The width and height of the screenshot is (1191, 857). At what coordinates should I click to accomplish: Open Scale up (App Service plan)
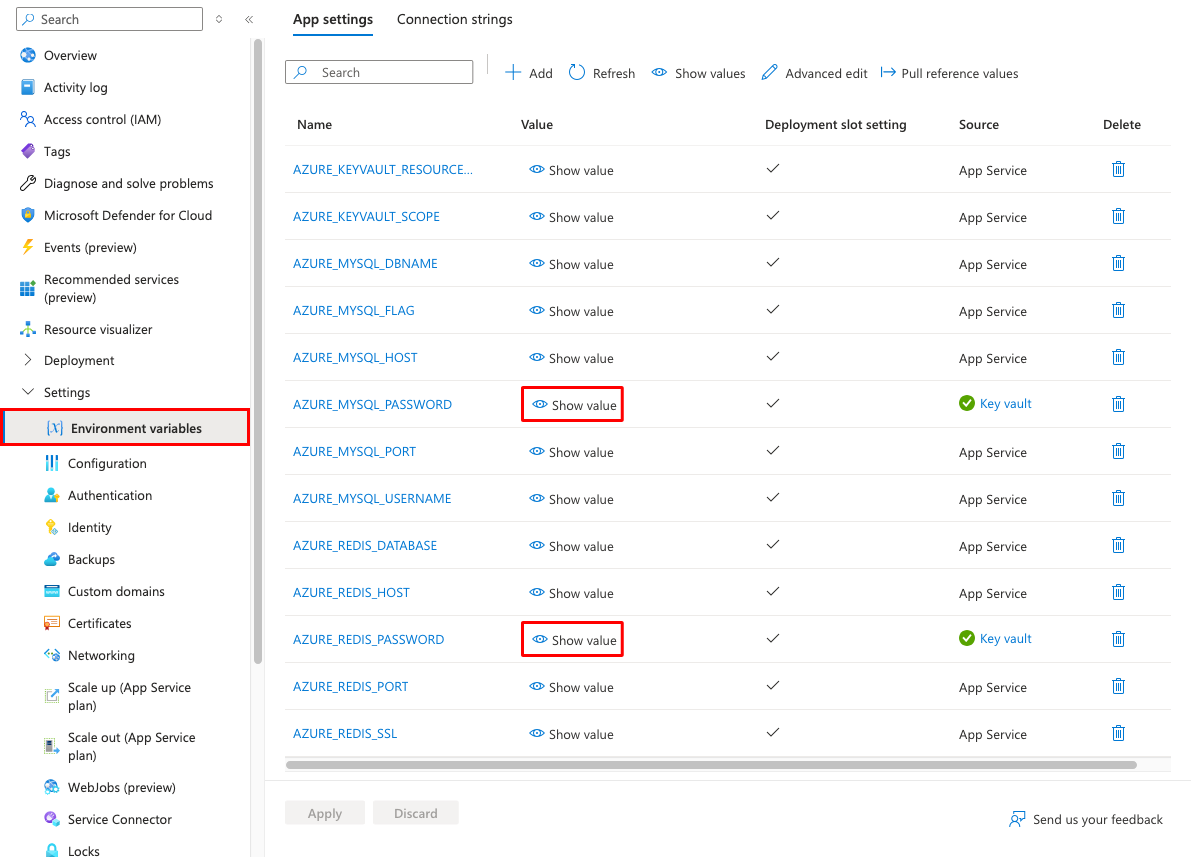[x=129, y=696]
